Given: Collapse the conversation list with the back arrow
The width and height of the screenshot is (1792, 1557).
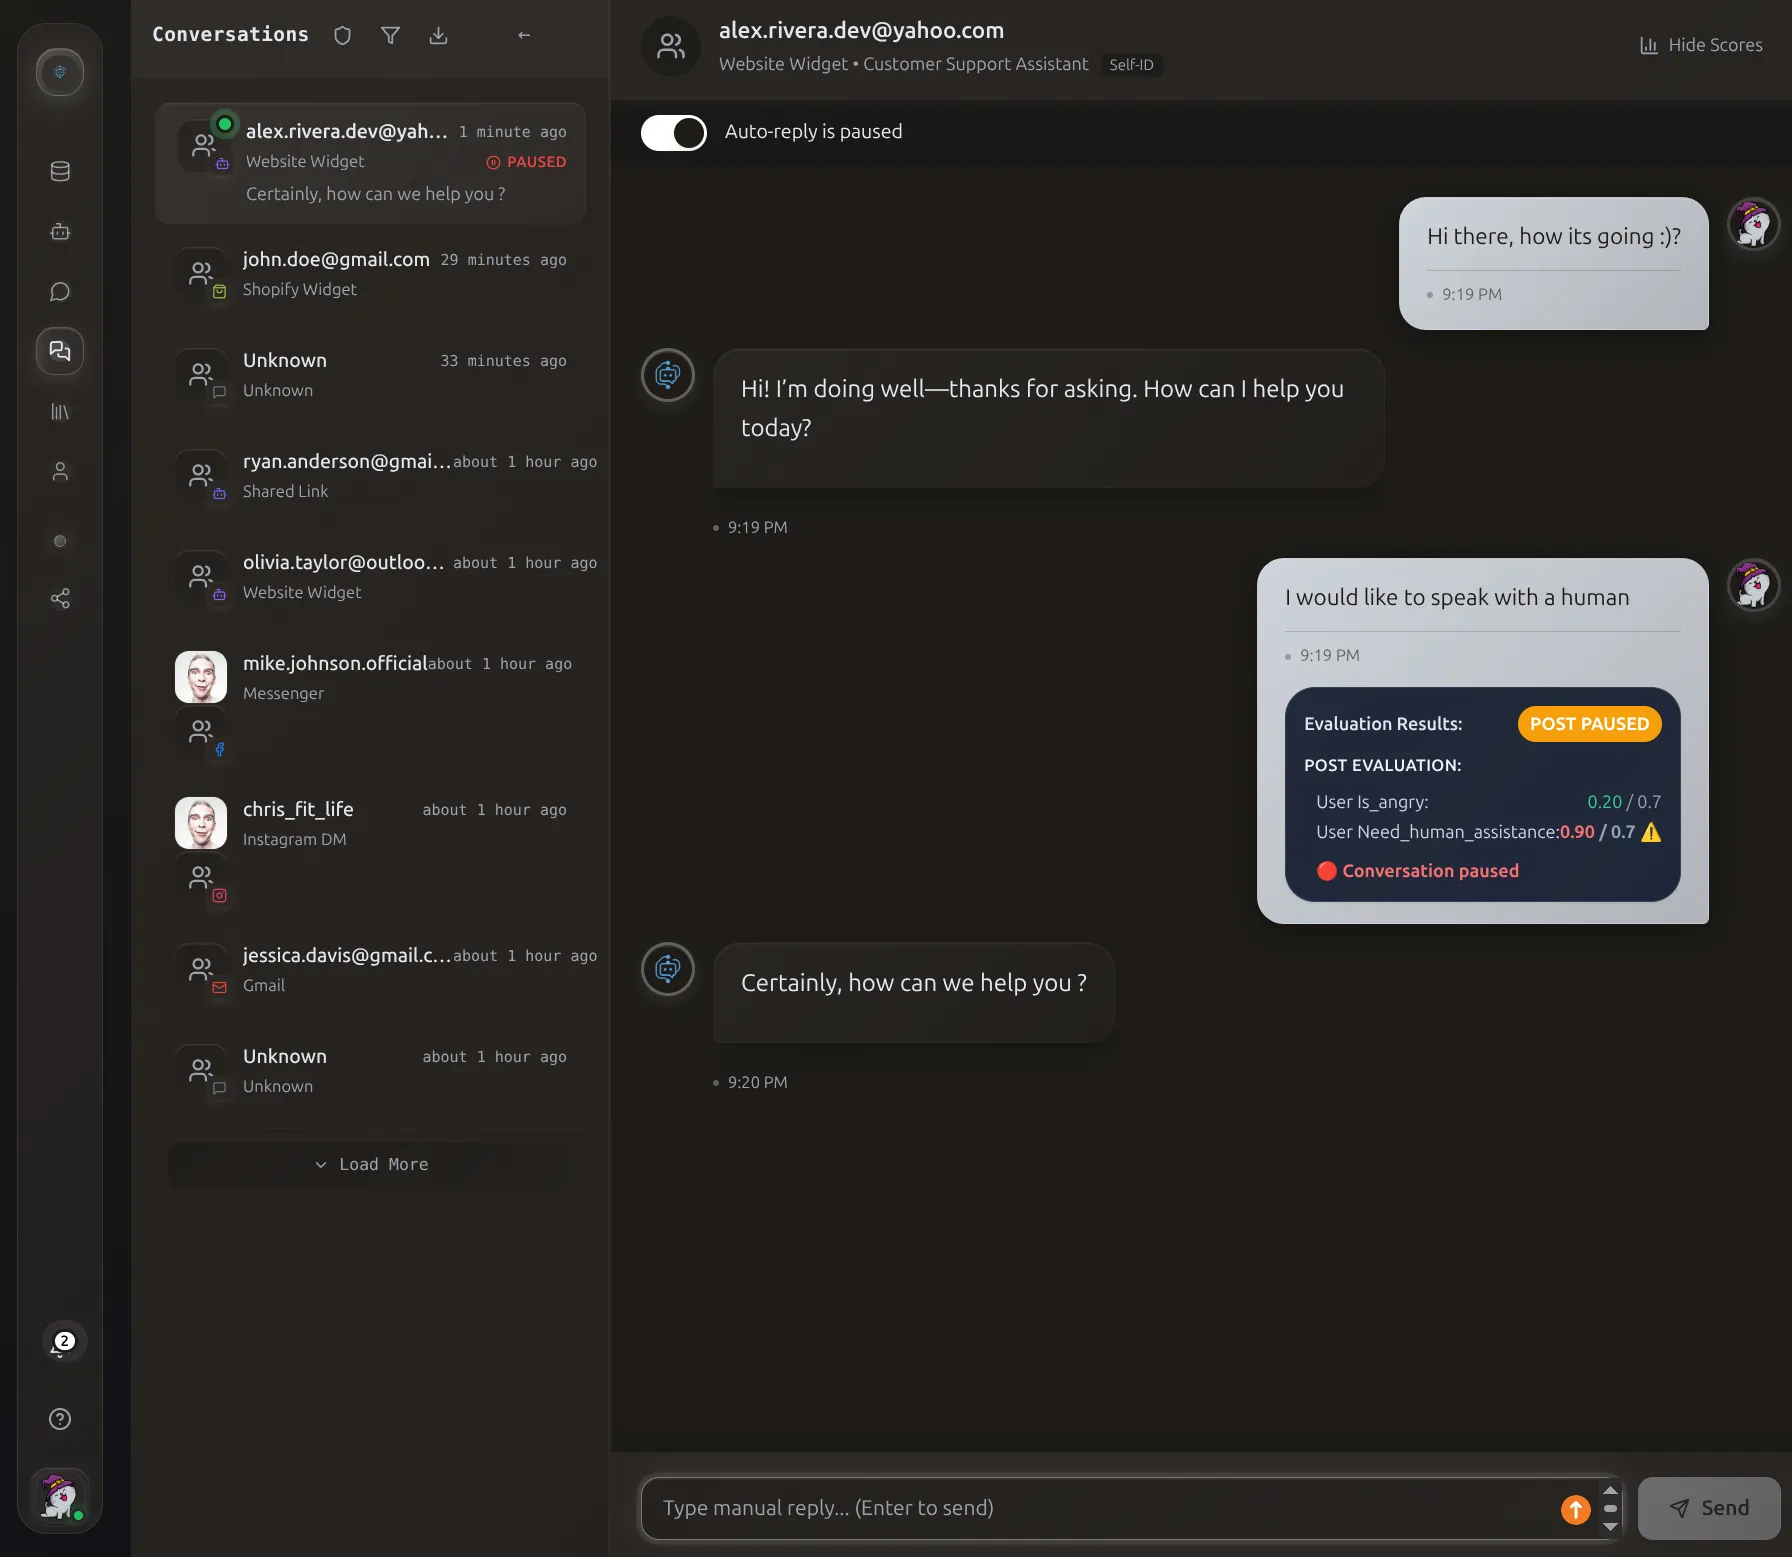Looking at the screenshot, I should click(524, 36).
